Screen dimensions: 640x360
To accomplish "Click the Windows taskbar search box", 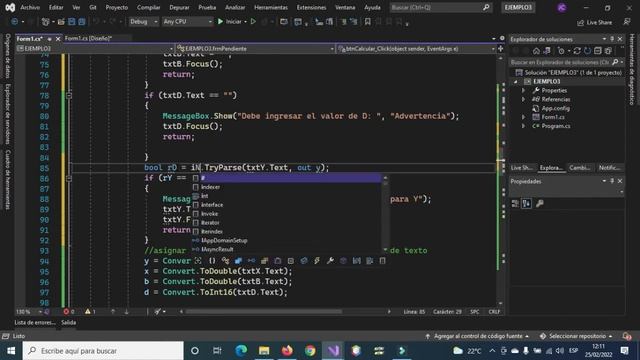I will 103,351.
